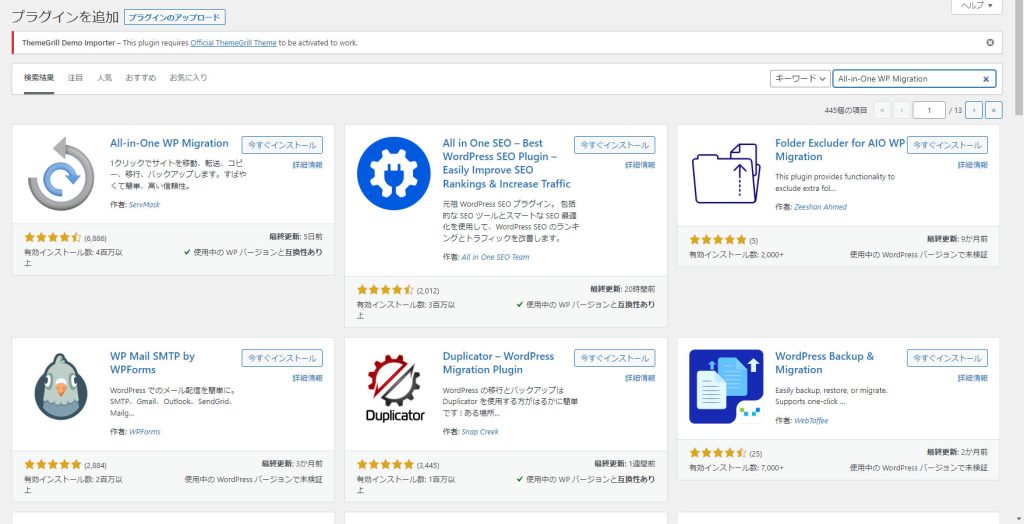Click the Duplicator logo icon
The width and height of the screenshot is (1024, 524).
click(394, 387)
